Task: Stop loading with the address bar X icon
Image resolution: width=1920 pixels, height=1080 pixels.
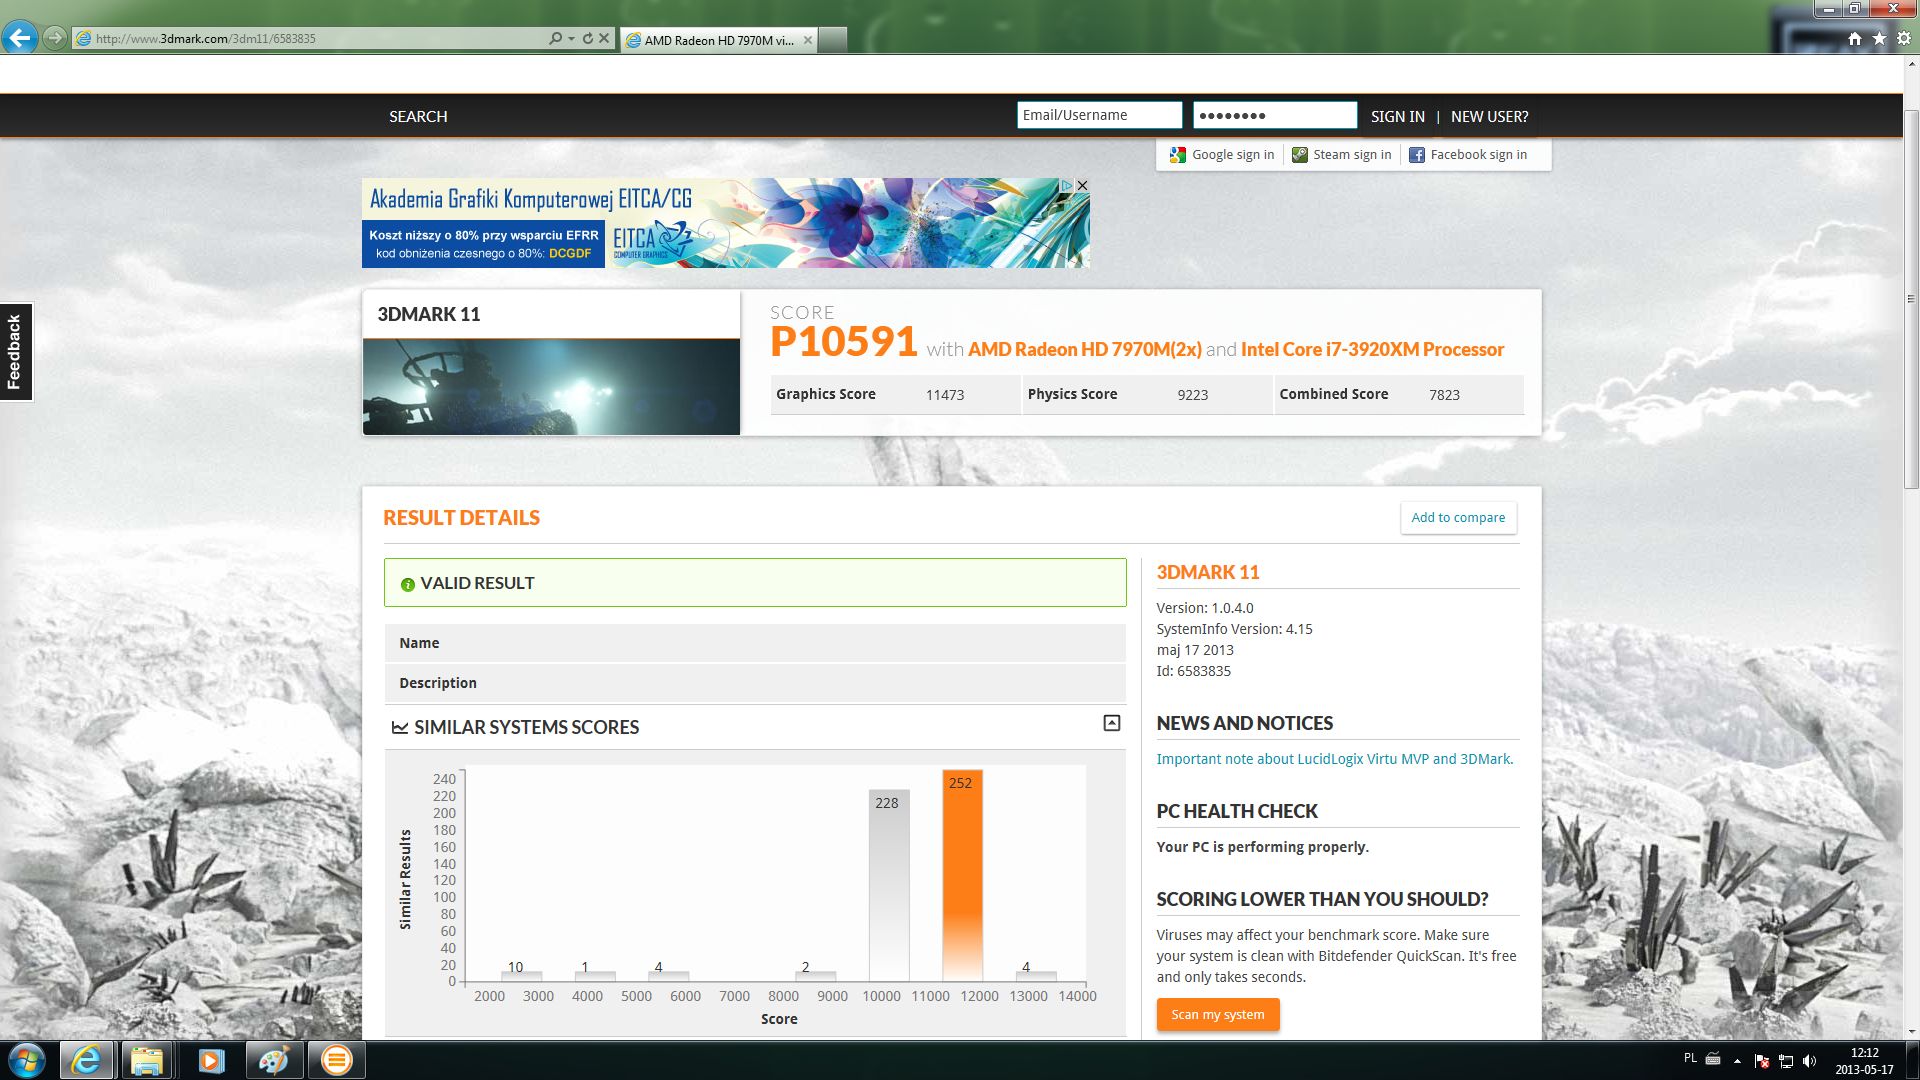Action: (604, 38)
